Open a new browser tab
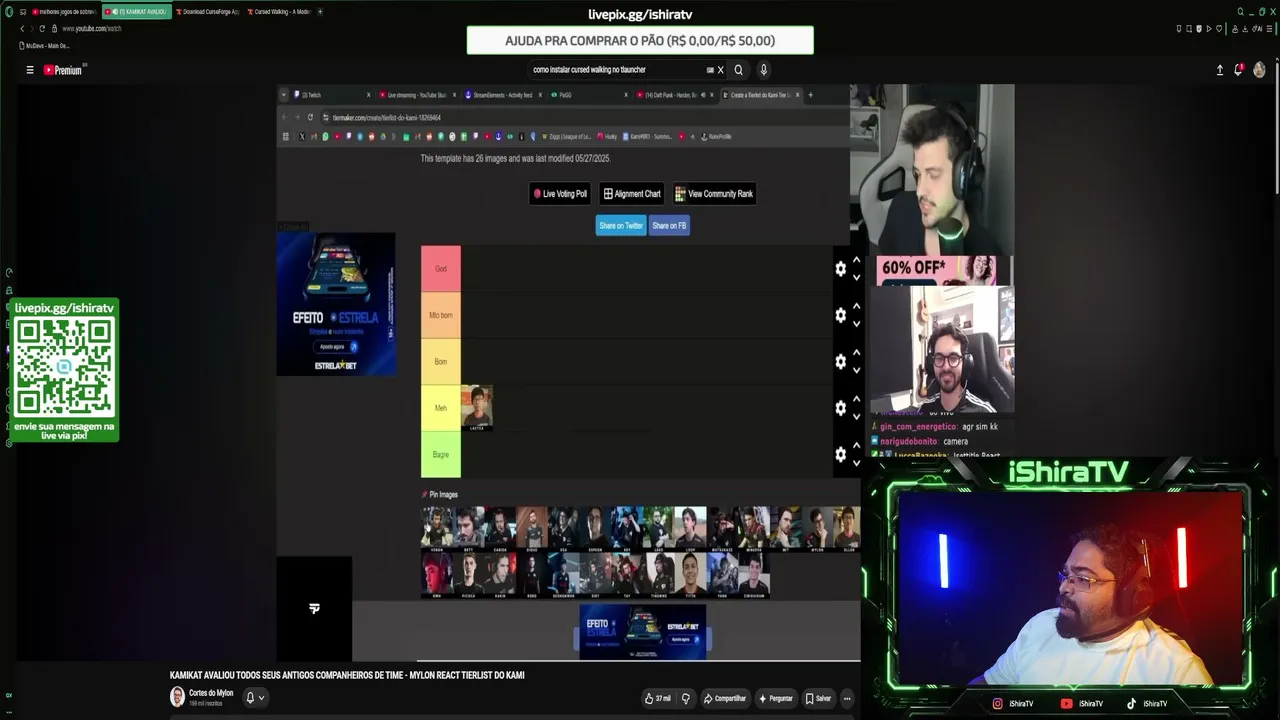This screenshot has width=1280, height=720. [x=320, y=12]
